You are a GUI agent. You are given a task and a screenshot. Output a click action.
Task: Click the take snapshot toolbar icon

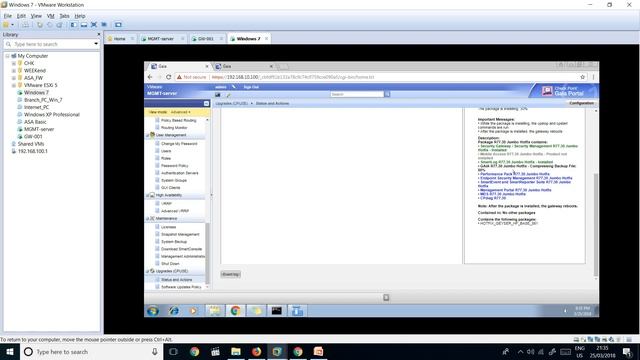click(40, 25)
